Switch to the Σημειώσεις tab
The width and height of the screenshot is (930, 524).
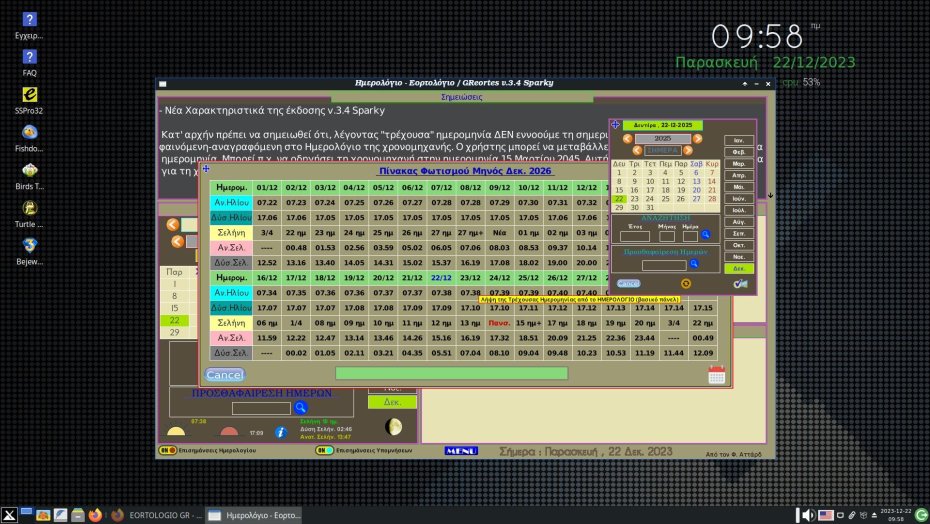click(461, 97)
